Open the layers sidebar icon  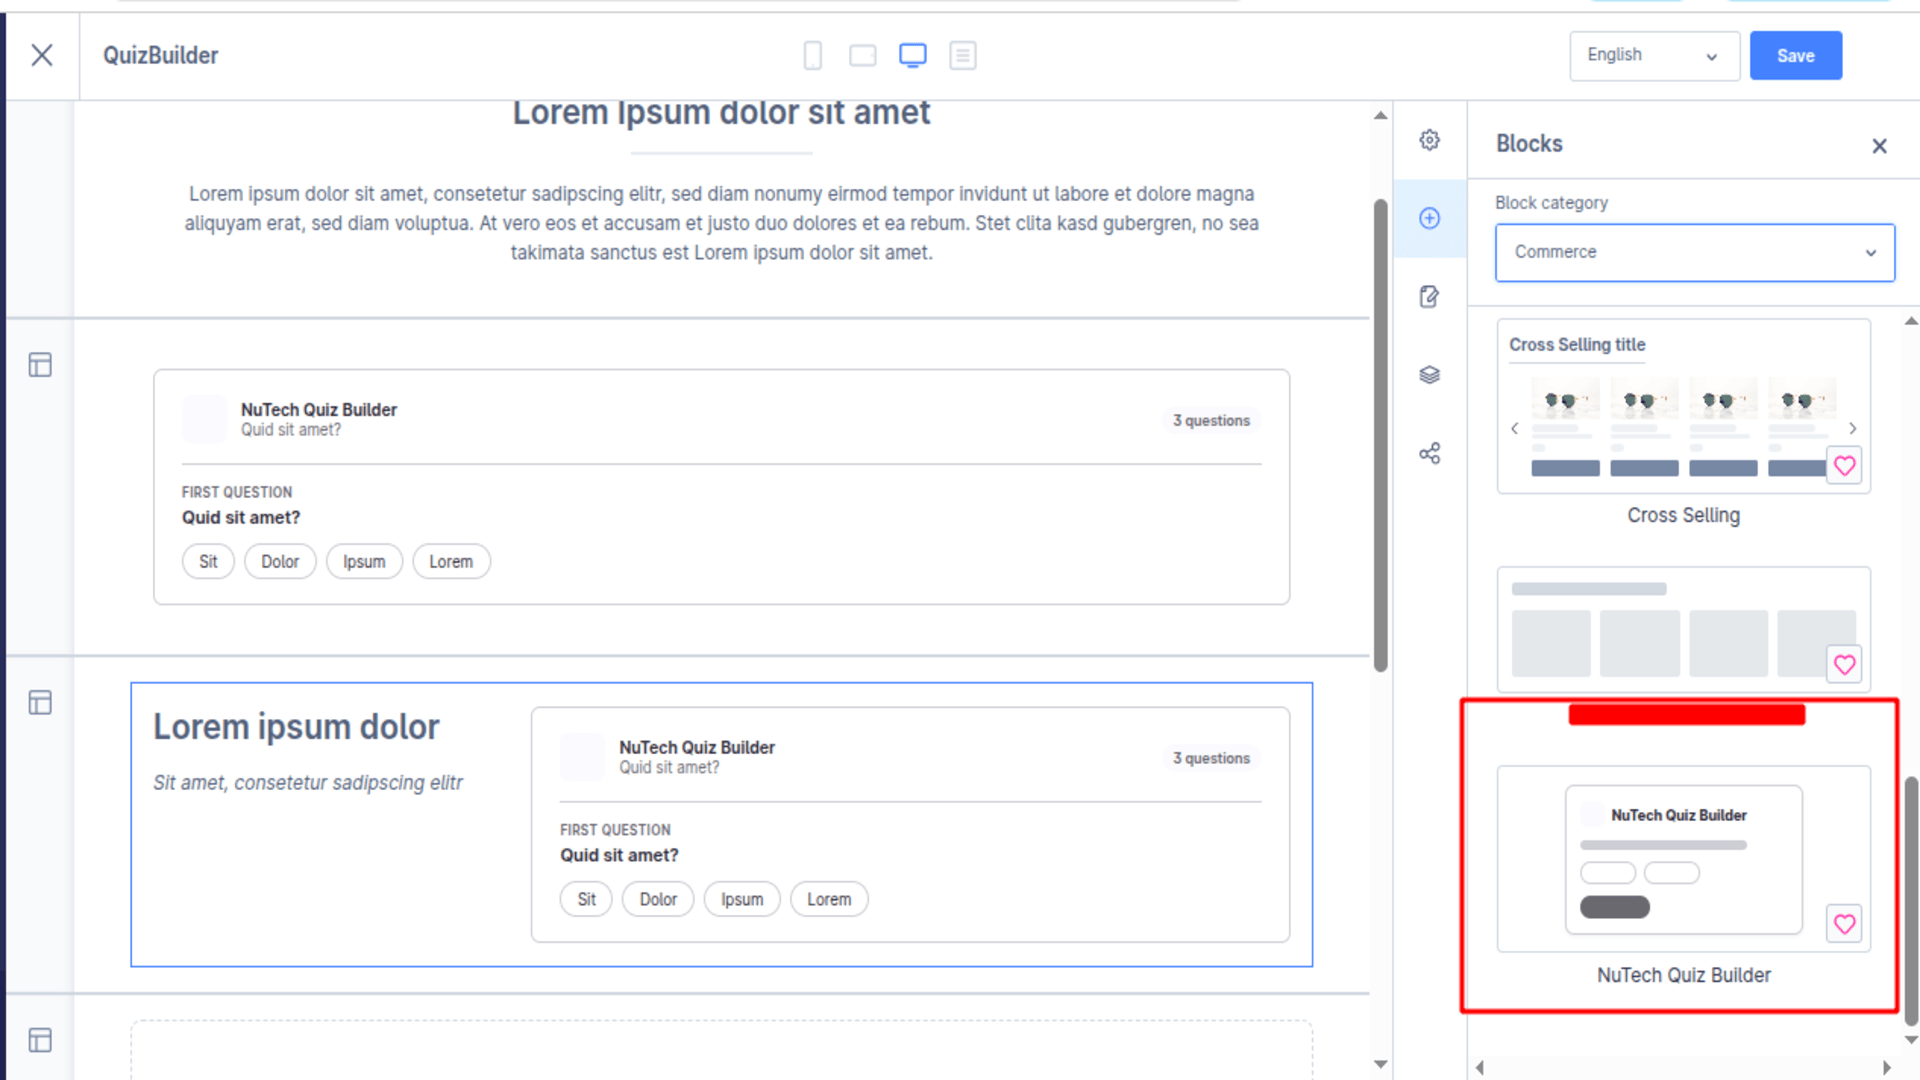coord(1429,374)
